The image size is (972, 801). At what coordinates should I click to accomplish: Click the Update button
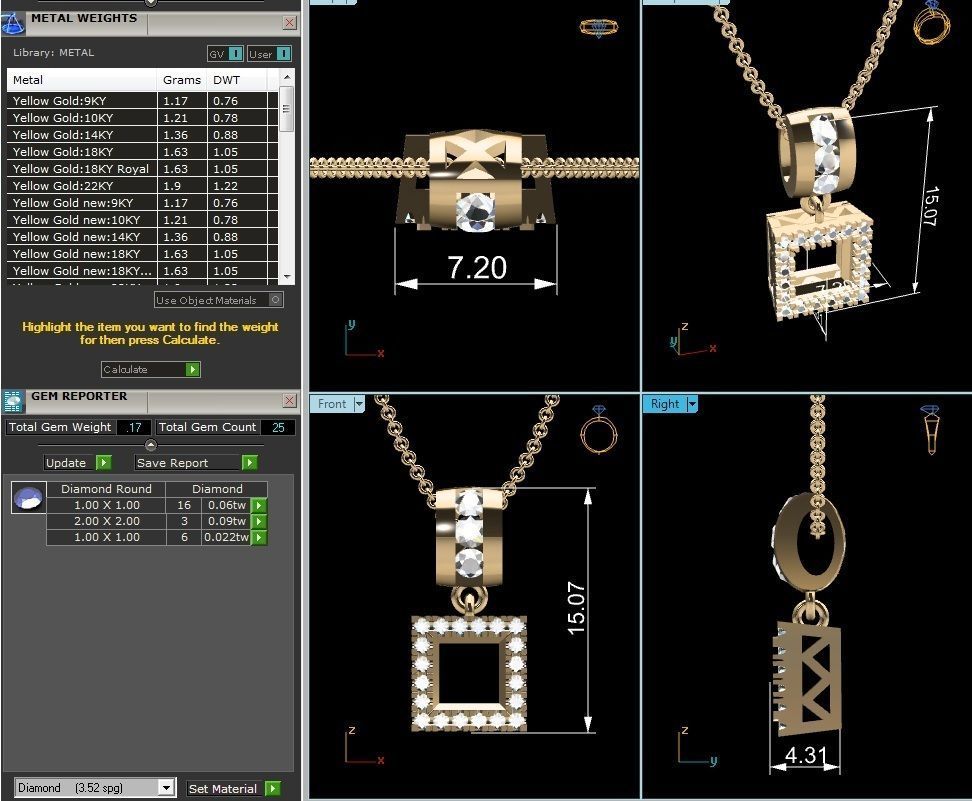[x=78, y=462]
